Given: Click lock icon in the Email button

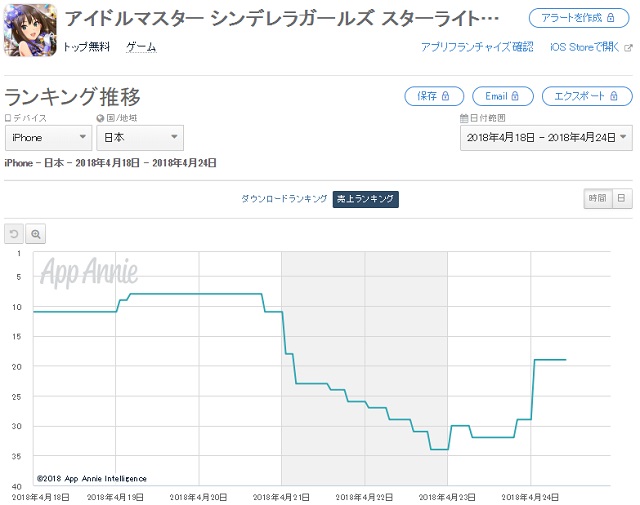Looking at the screenshot, I should [515, 96].
